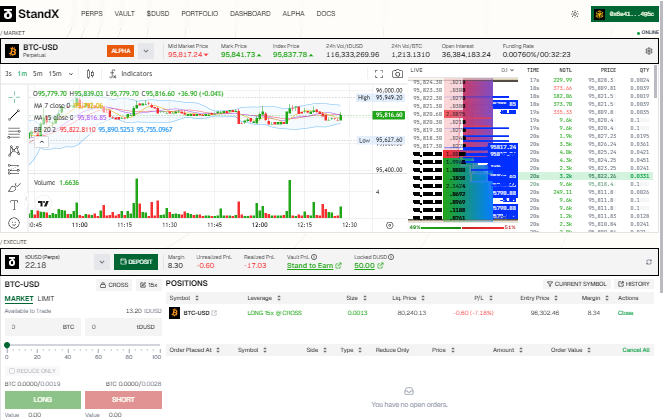The image size is (664, 420).
Task: Take a chart snapshot with camera icon
Action: click(x=397, y=74)
